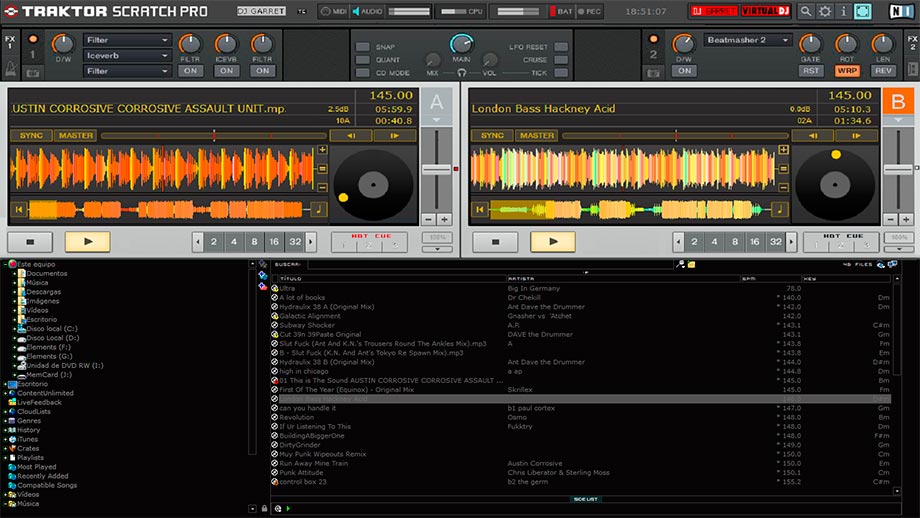Select History in browser tree
This screenshot has width=920, height=518.
click(x=28, y=430)
